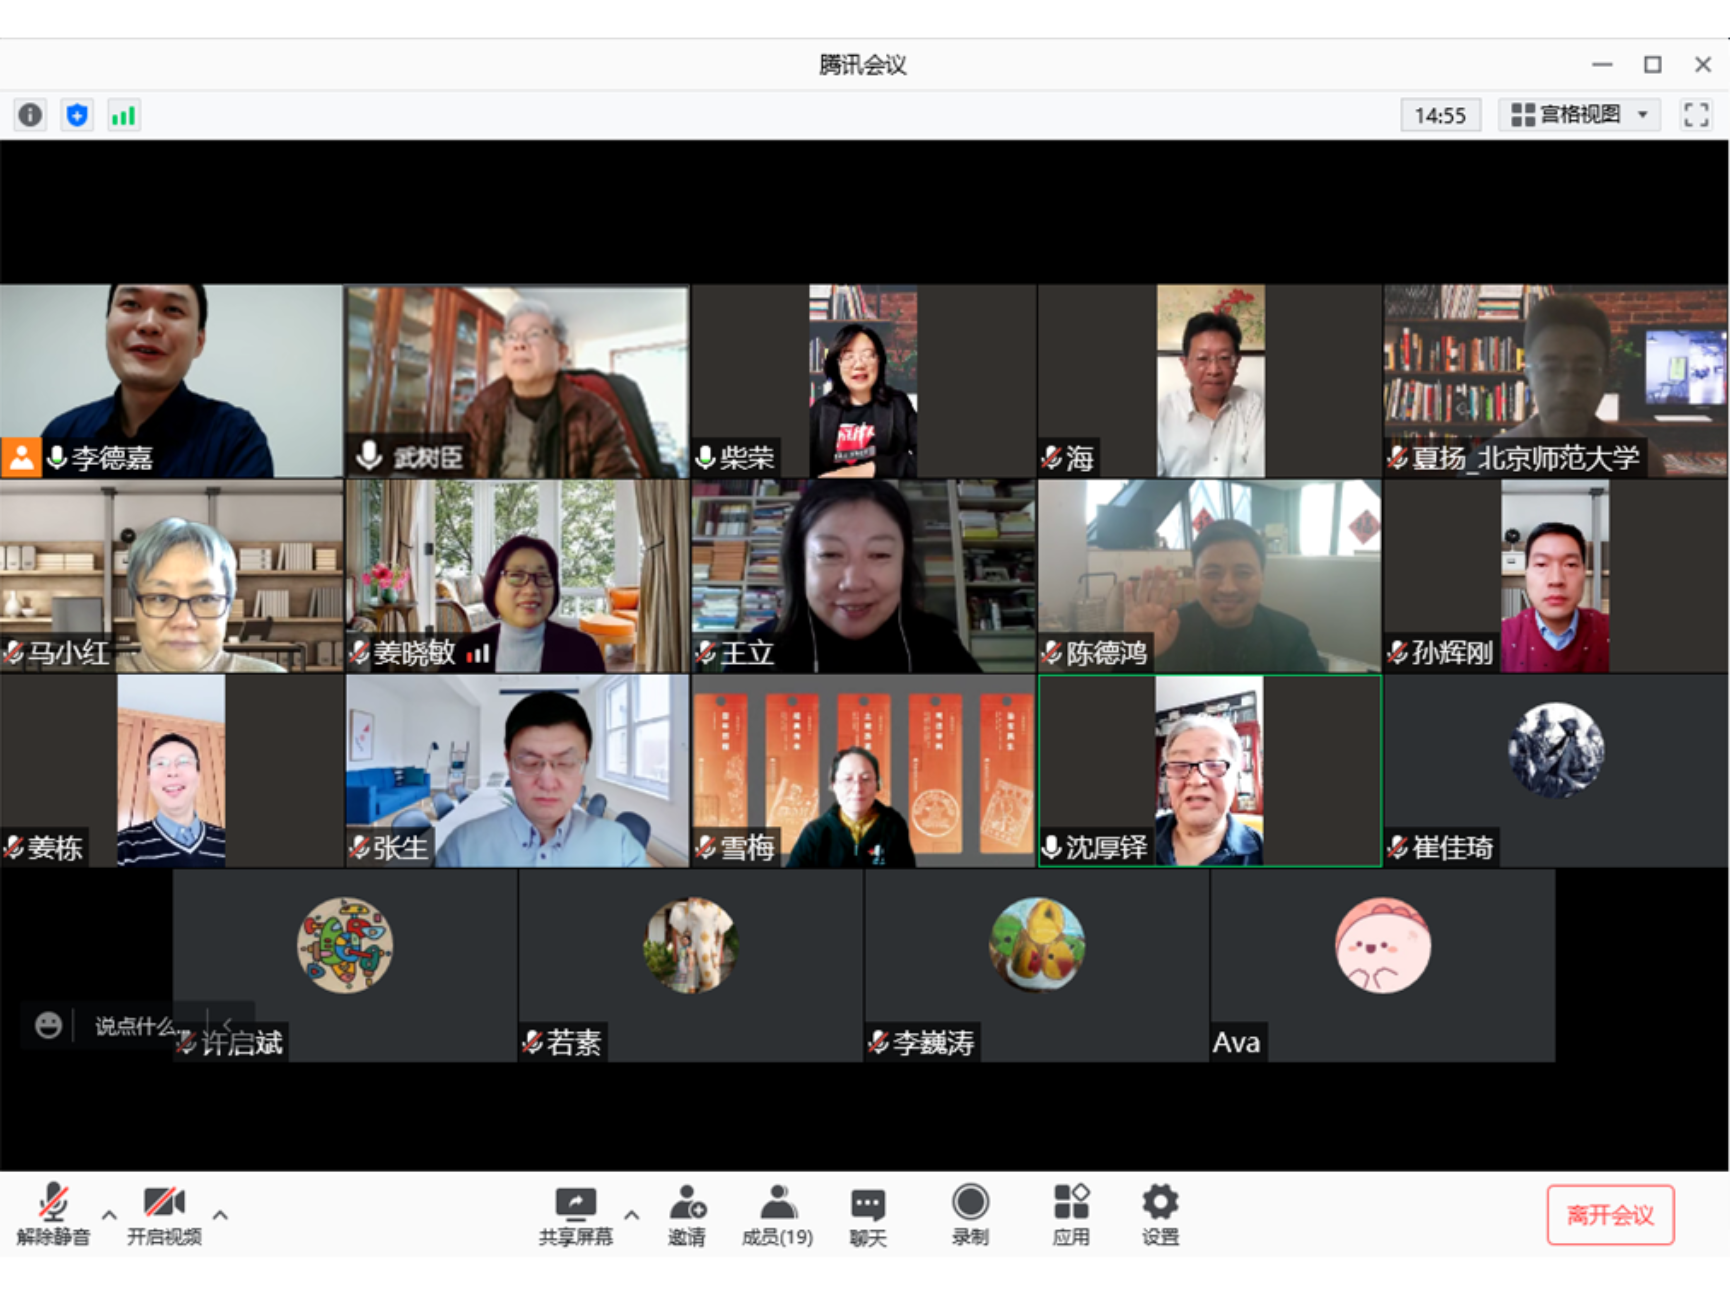The image size is (1731, 1299).
Task: Start screen sharing (共享屏幕)
Action: [x=575, y=1215]
